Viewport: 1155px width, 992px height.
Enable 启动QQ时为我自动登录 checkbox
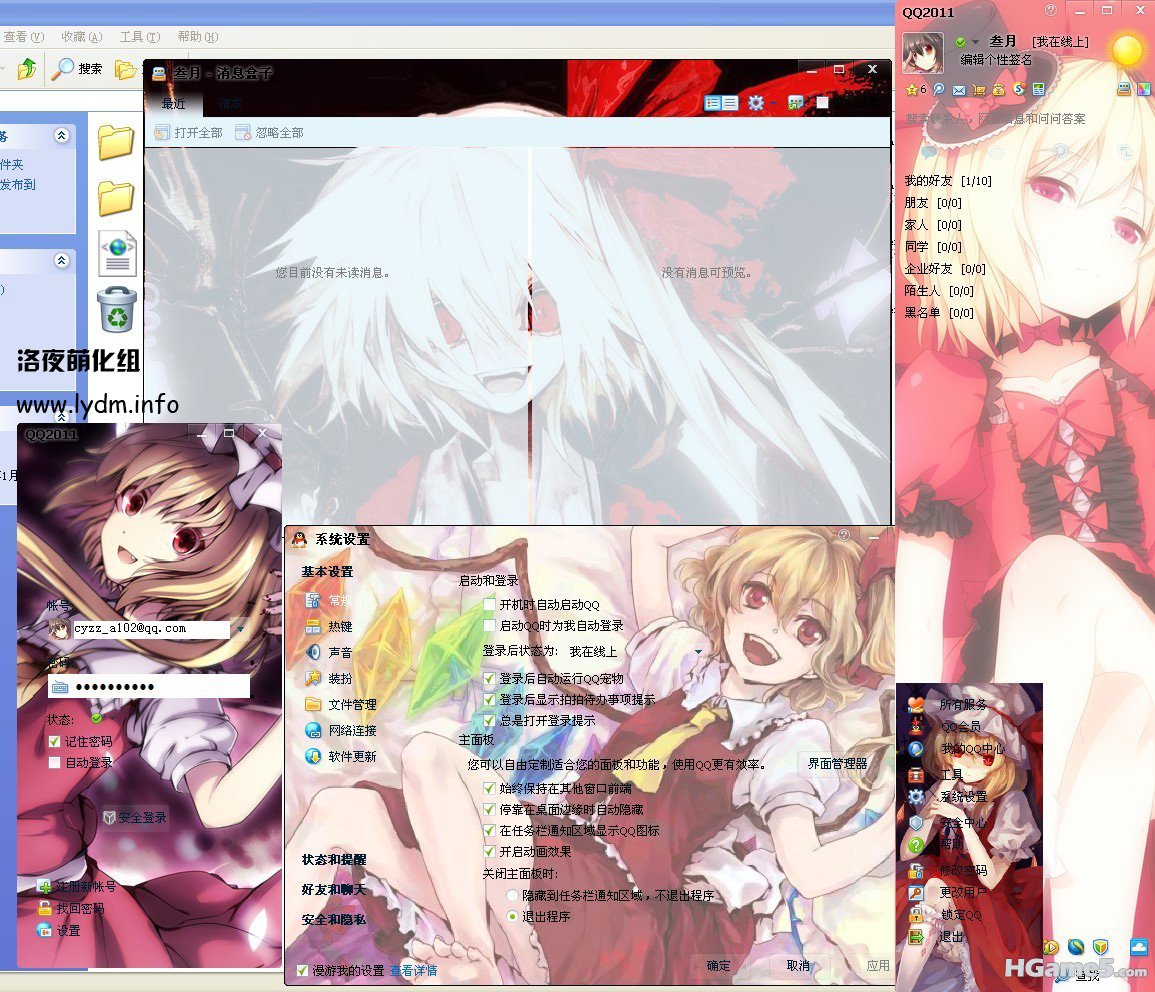point(489,626)
